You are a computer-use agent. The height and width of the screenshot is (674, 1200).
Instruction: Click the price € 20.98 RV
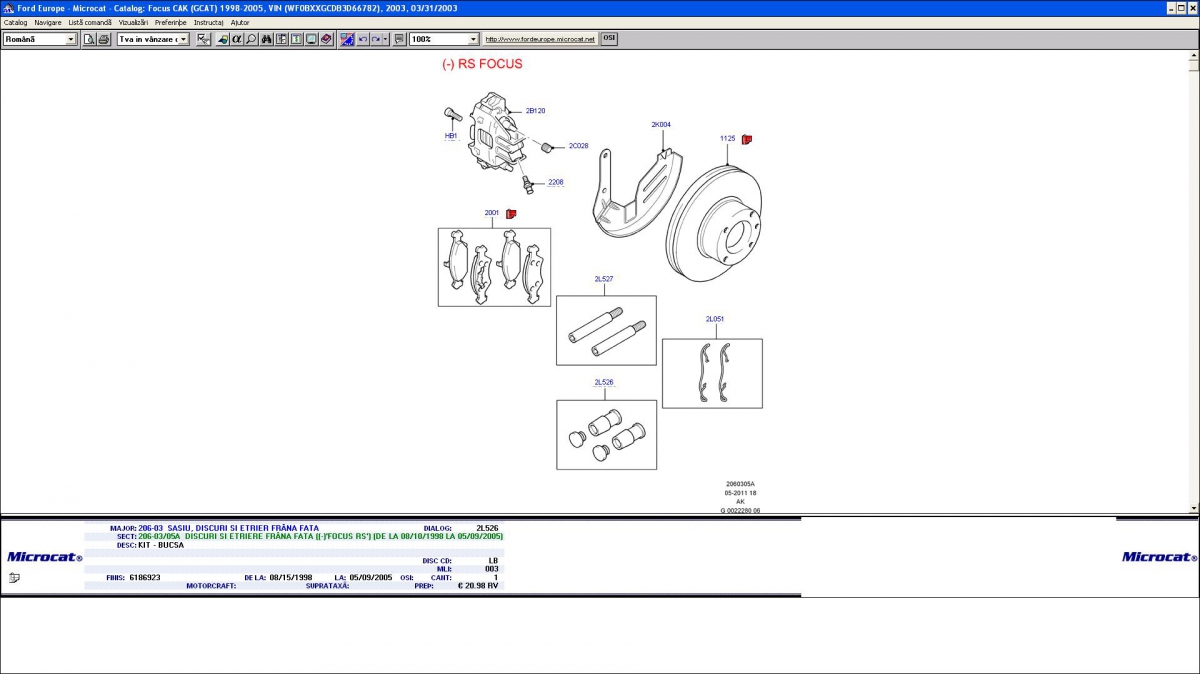477,585
